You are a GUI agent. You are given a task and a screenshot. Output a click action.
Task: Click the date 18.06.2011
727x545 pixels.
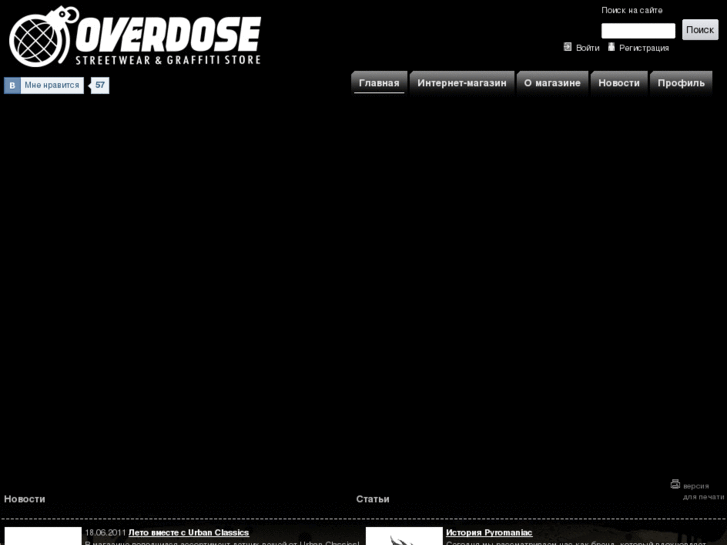point(106,532)
